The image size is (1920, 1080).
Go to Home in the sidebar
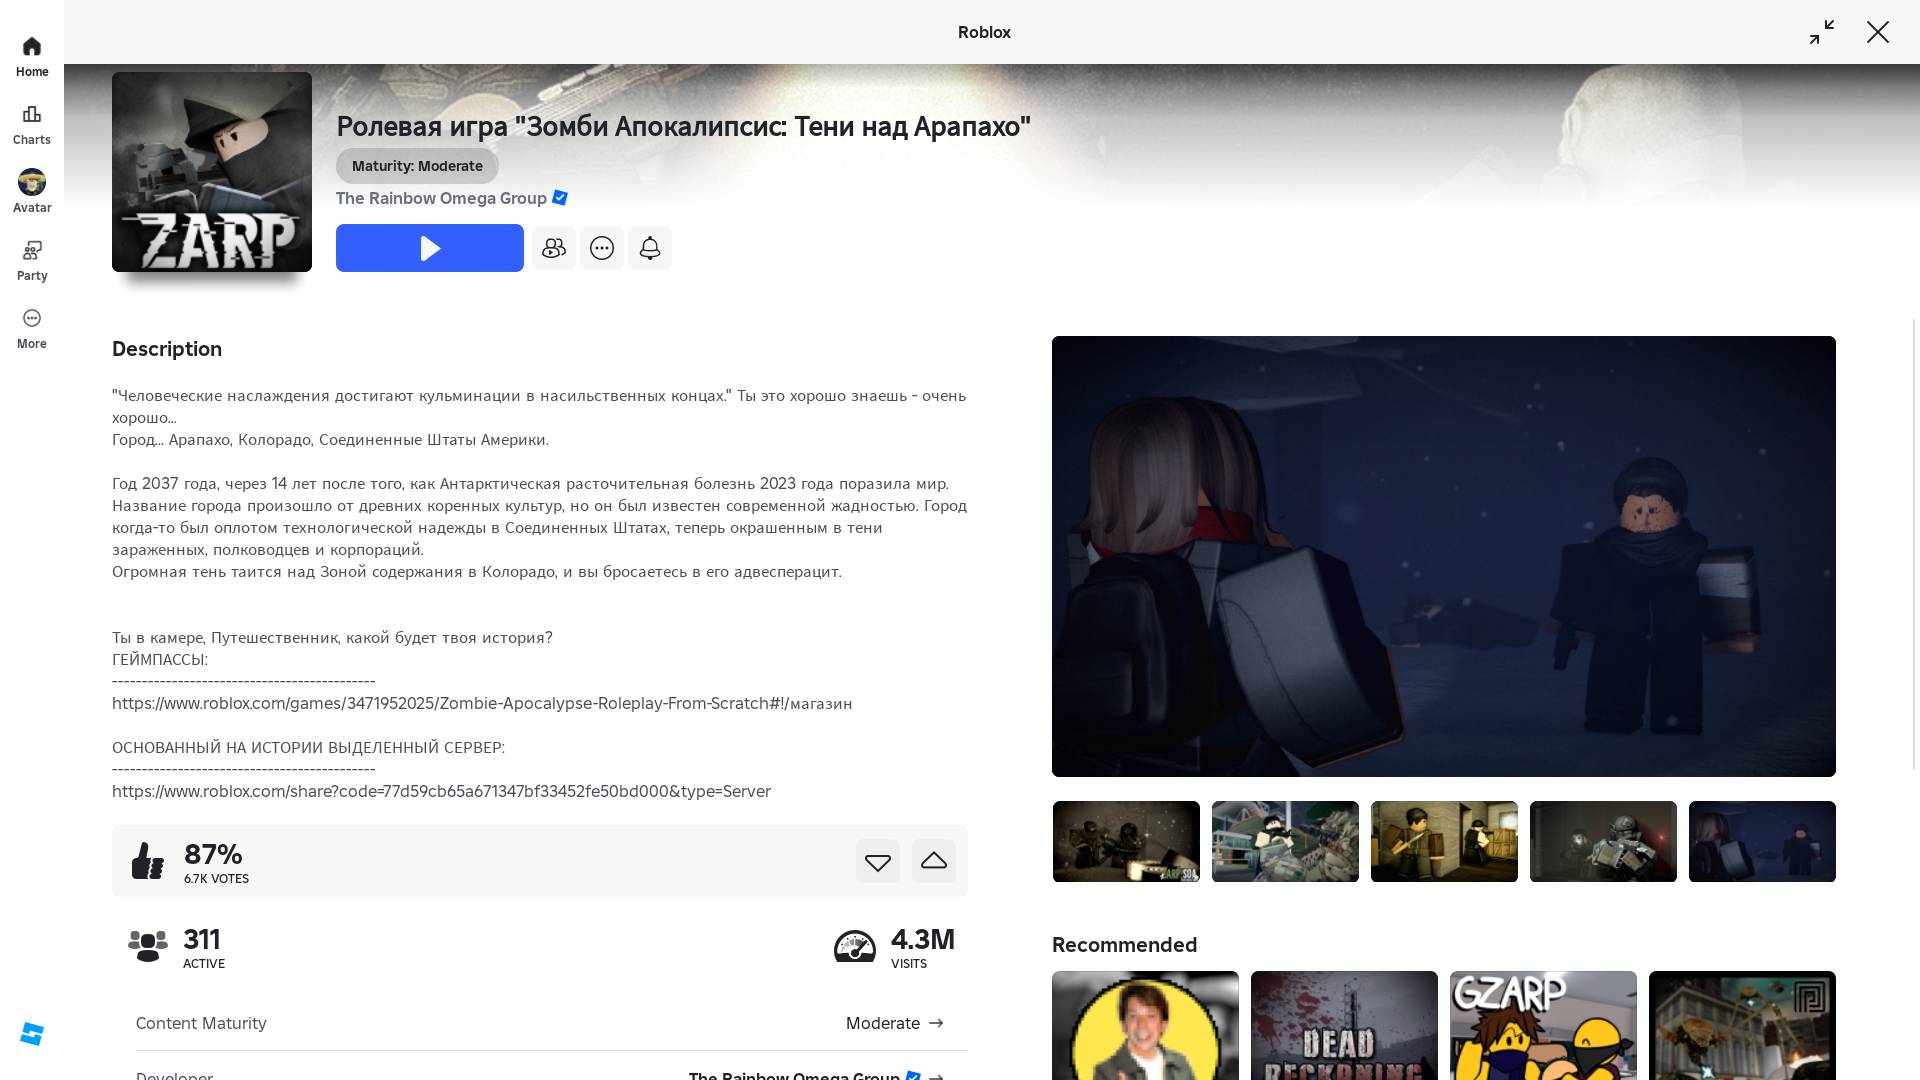coord(32,56)
